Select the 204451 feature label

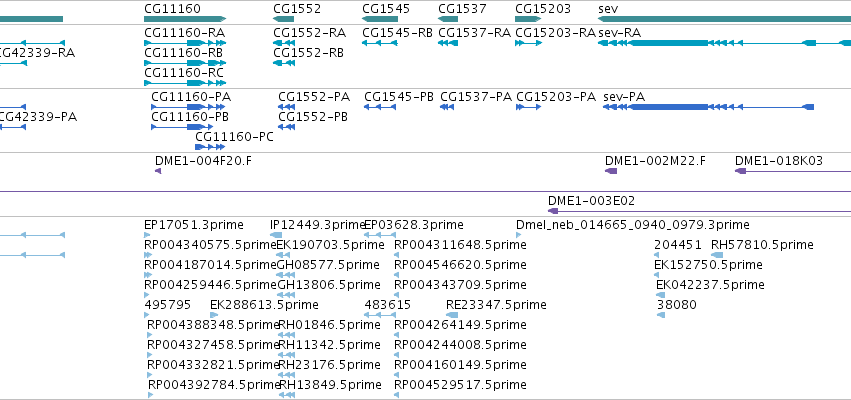click(x=678, y=245)
